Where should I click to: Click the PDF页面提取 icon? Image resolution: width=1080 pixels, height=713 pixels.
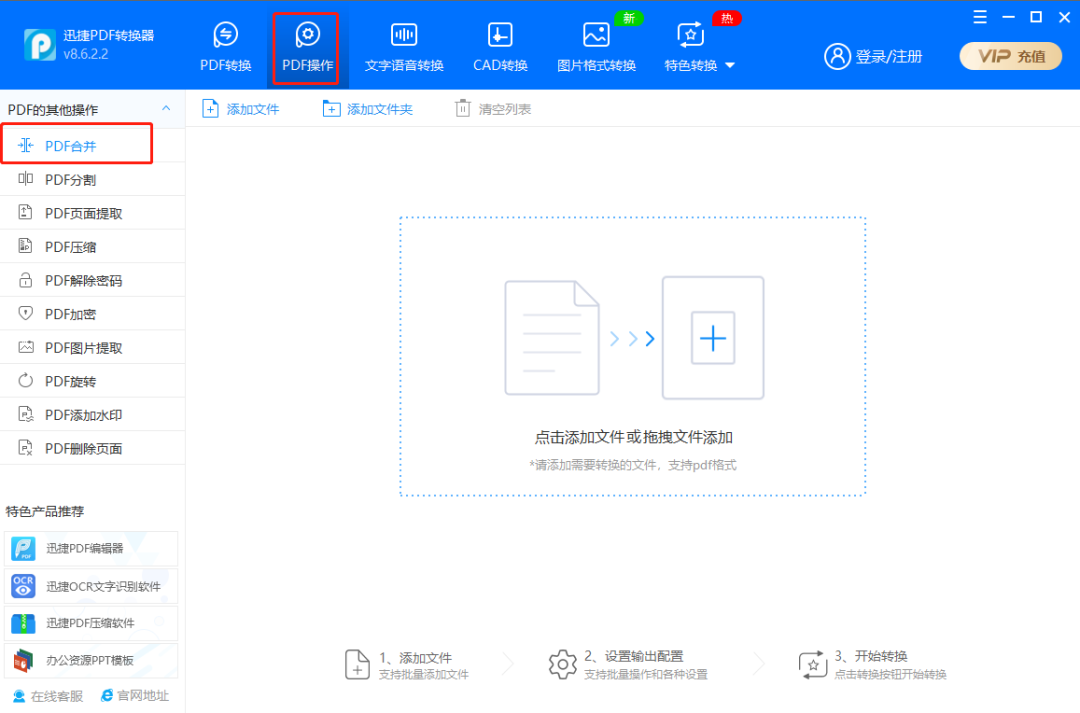(25, 212)
